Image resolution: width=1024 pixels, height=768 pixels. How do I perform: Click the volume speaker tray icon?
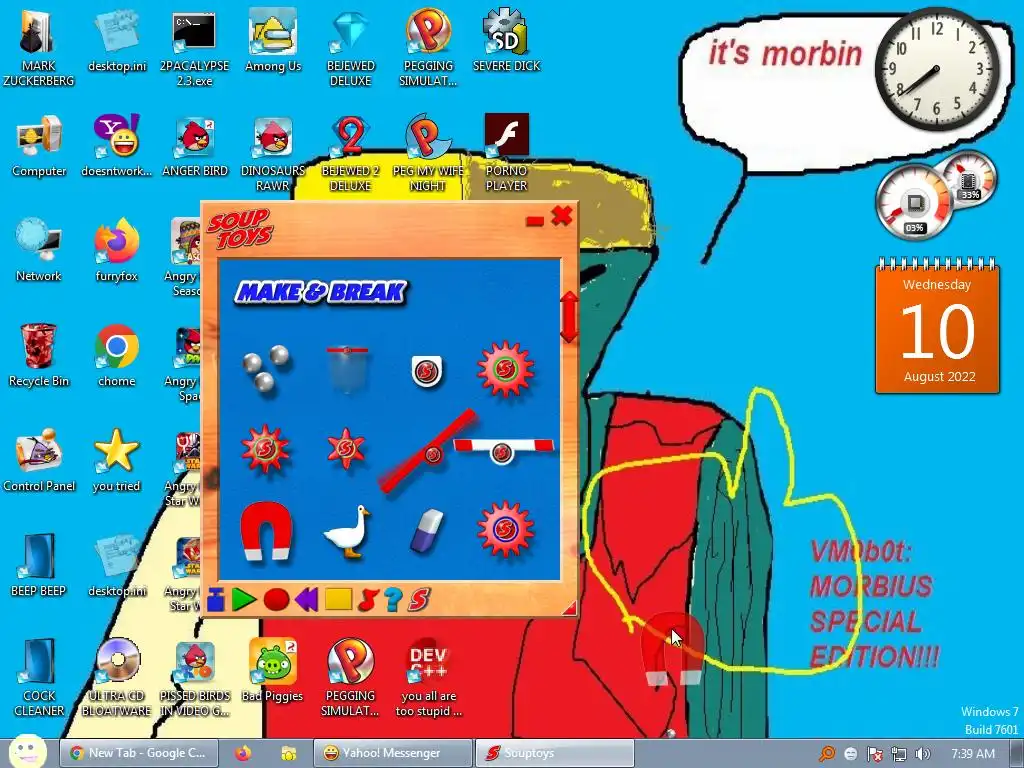[x=922, y=754]
